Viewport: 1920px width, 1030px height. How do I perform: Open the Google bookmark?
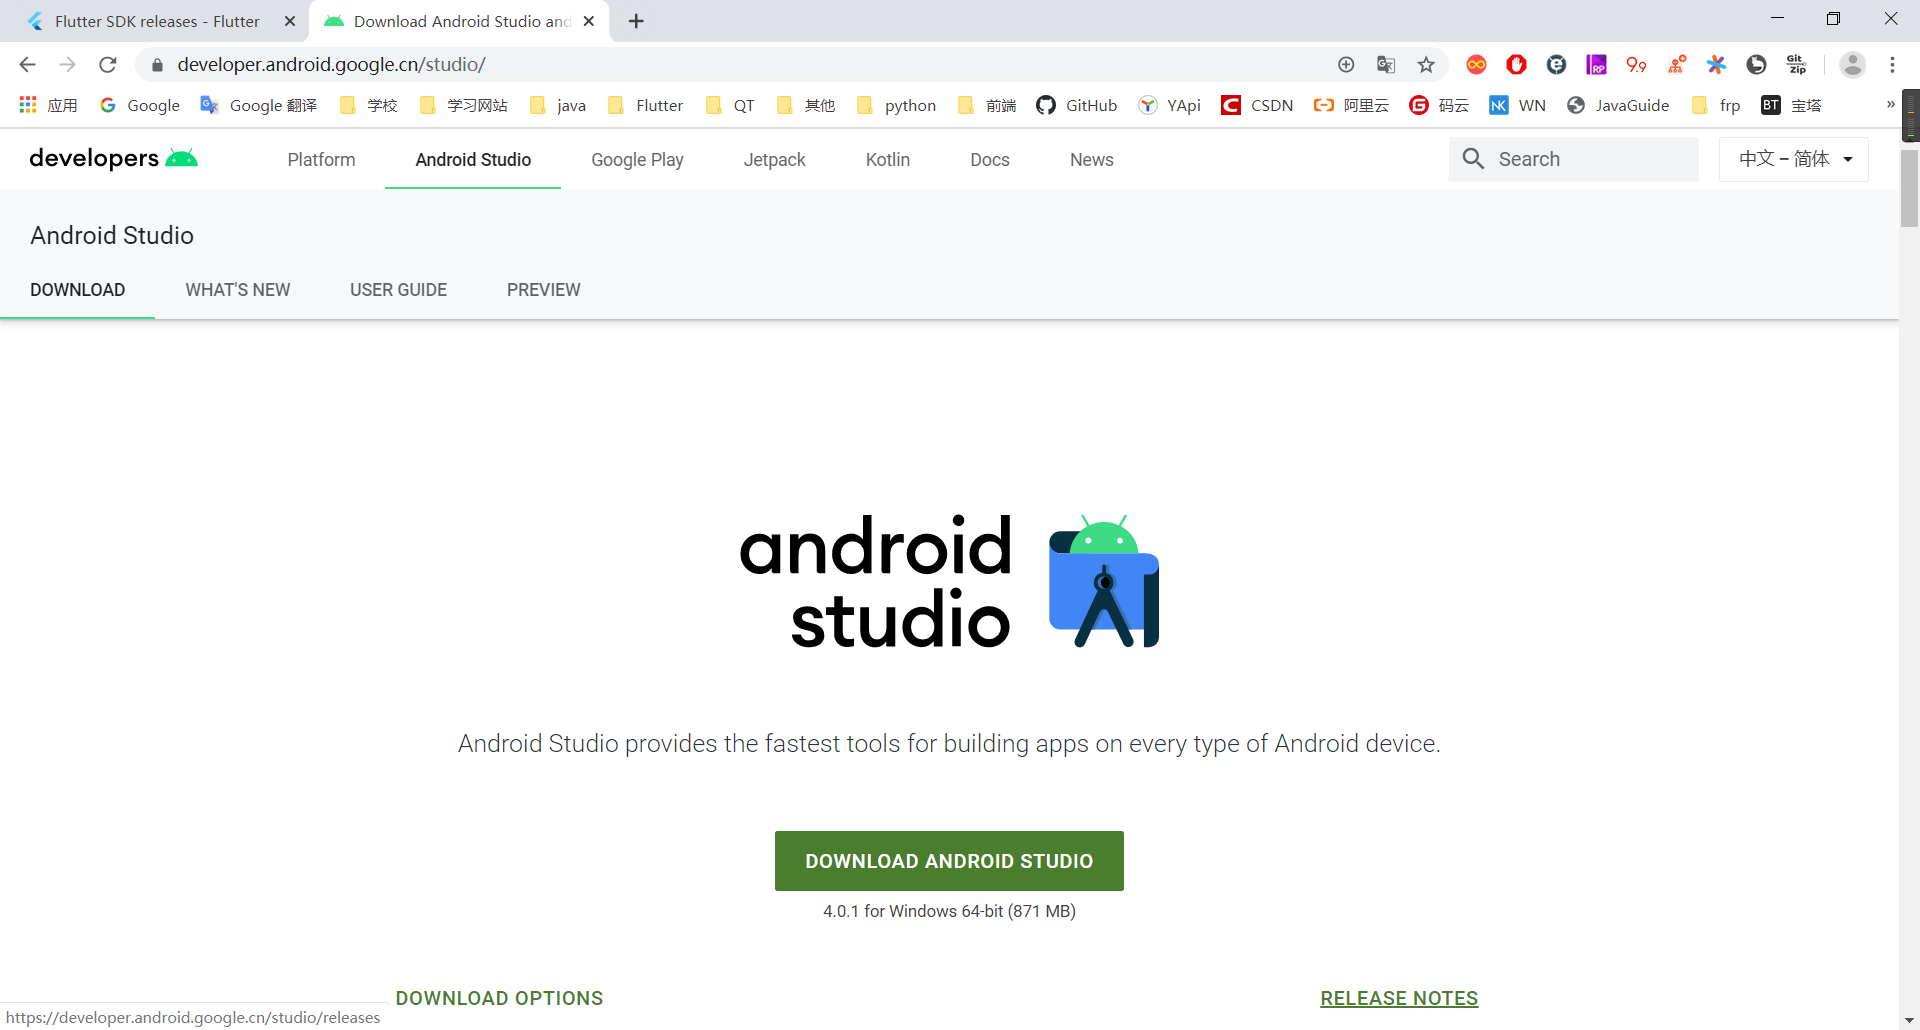(140, 105)
